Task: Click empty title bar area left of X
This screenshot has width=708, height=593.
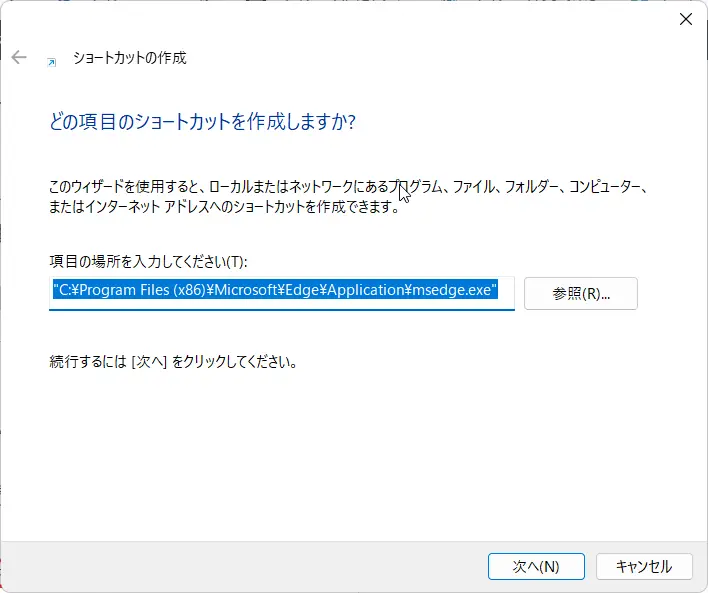Action: pyautogui.click(x=400, y=19)
